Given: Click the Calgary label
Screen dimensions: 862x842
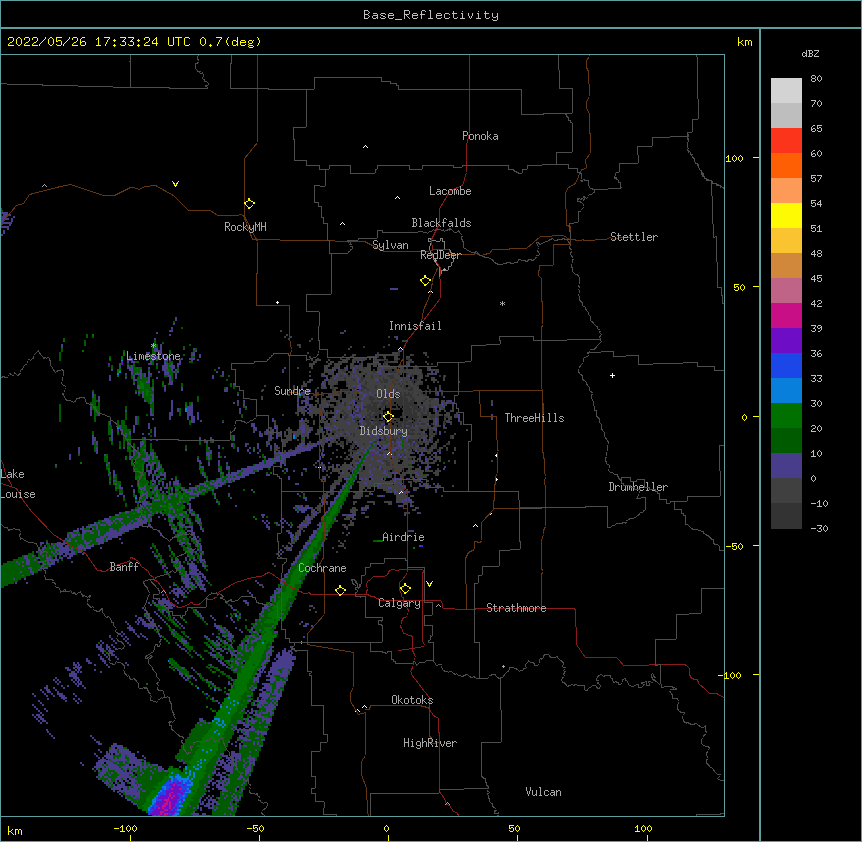Looking at the screenshot, I should click(399, 603).
